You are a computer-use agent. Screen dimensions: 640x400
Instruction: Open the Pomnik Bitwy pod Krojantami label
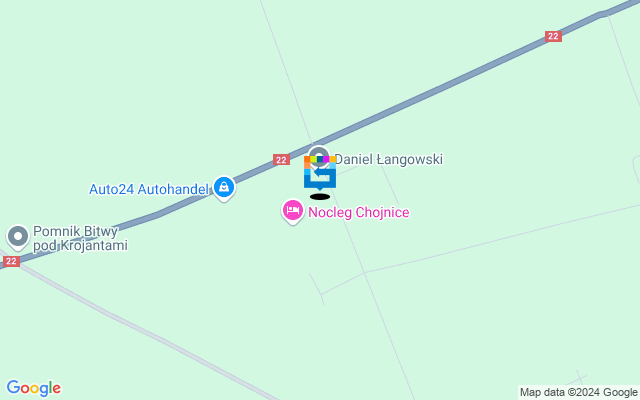(x=80, y=238)
